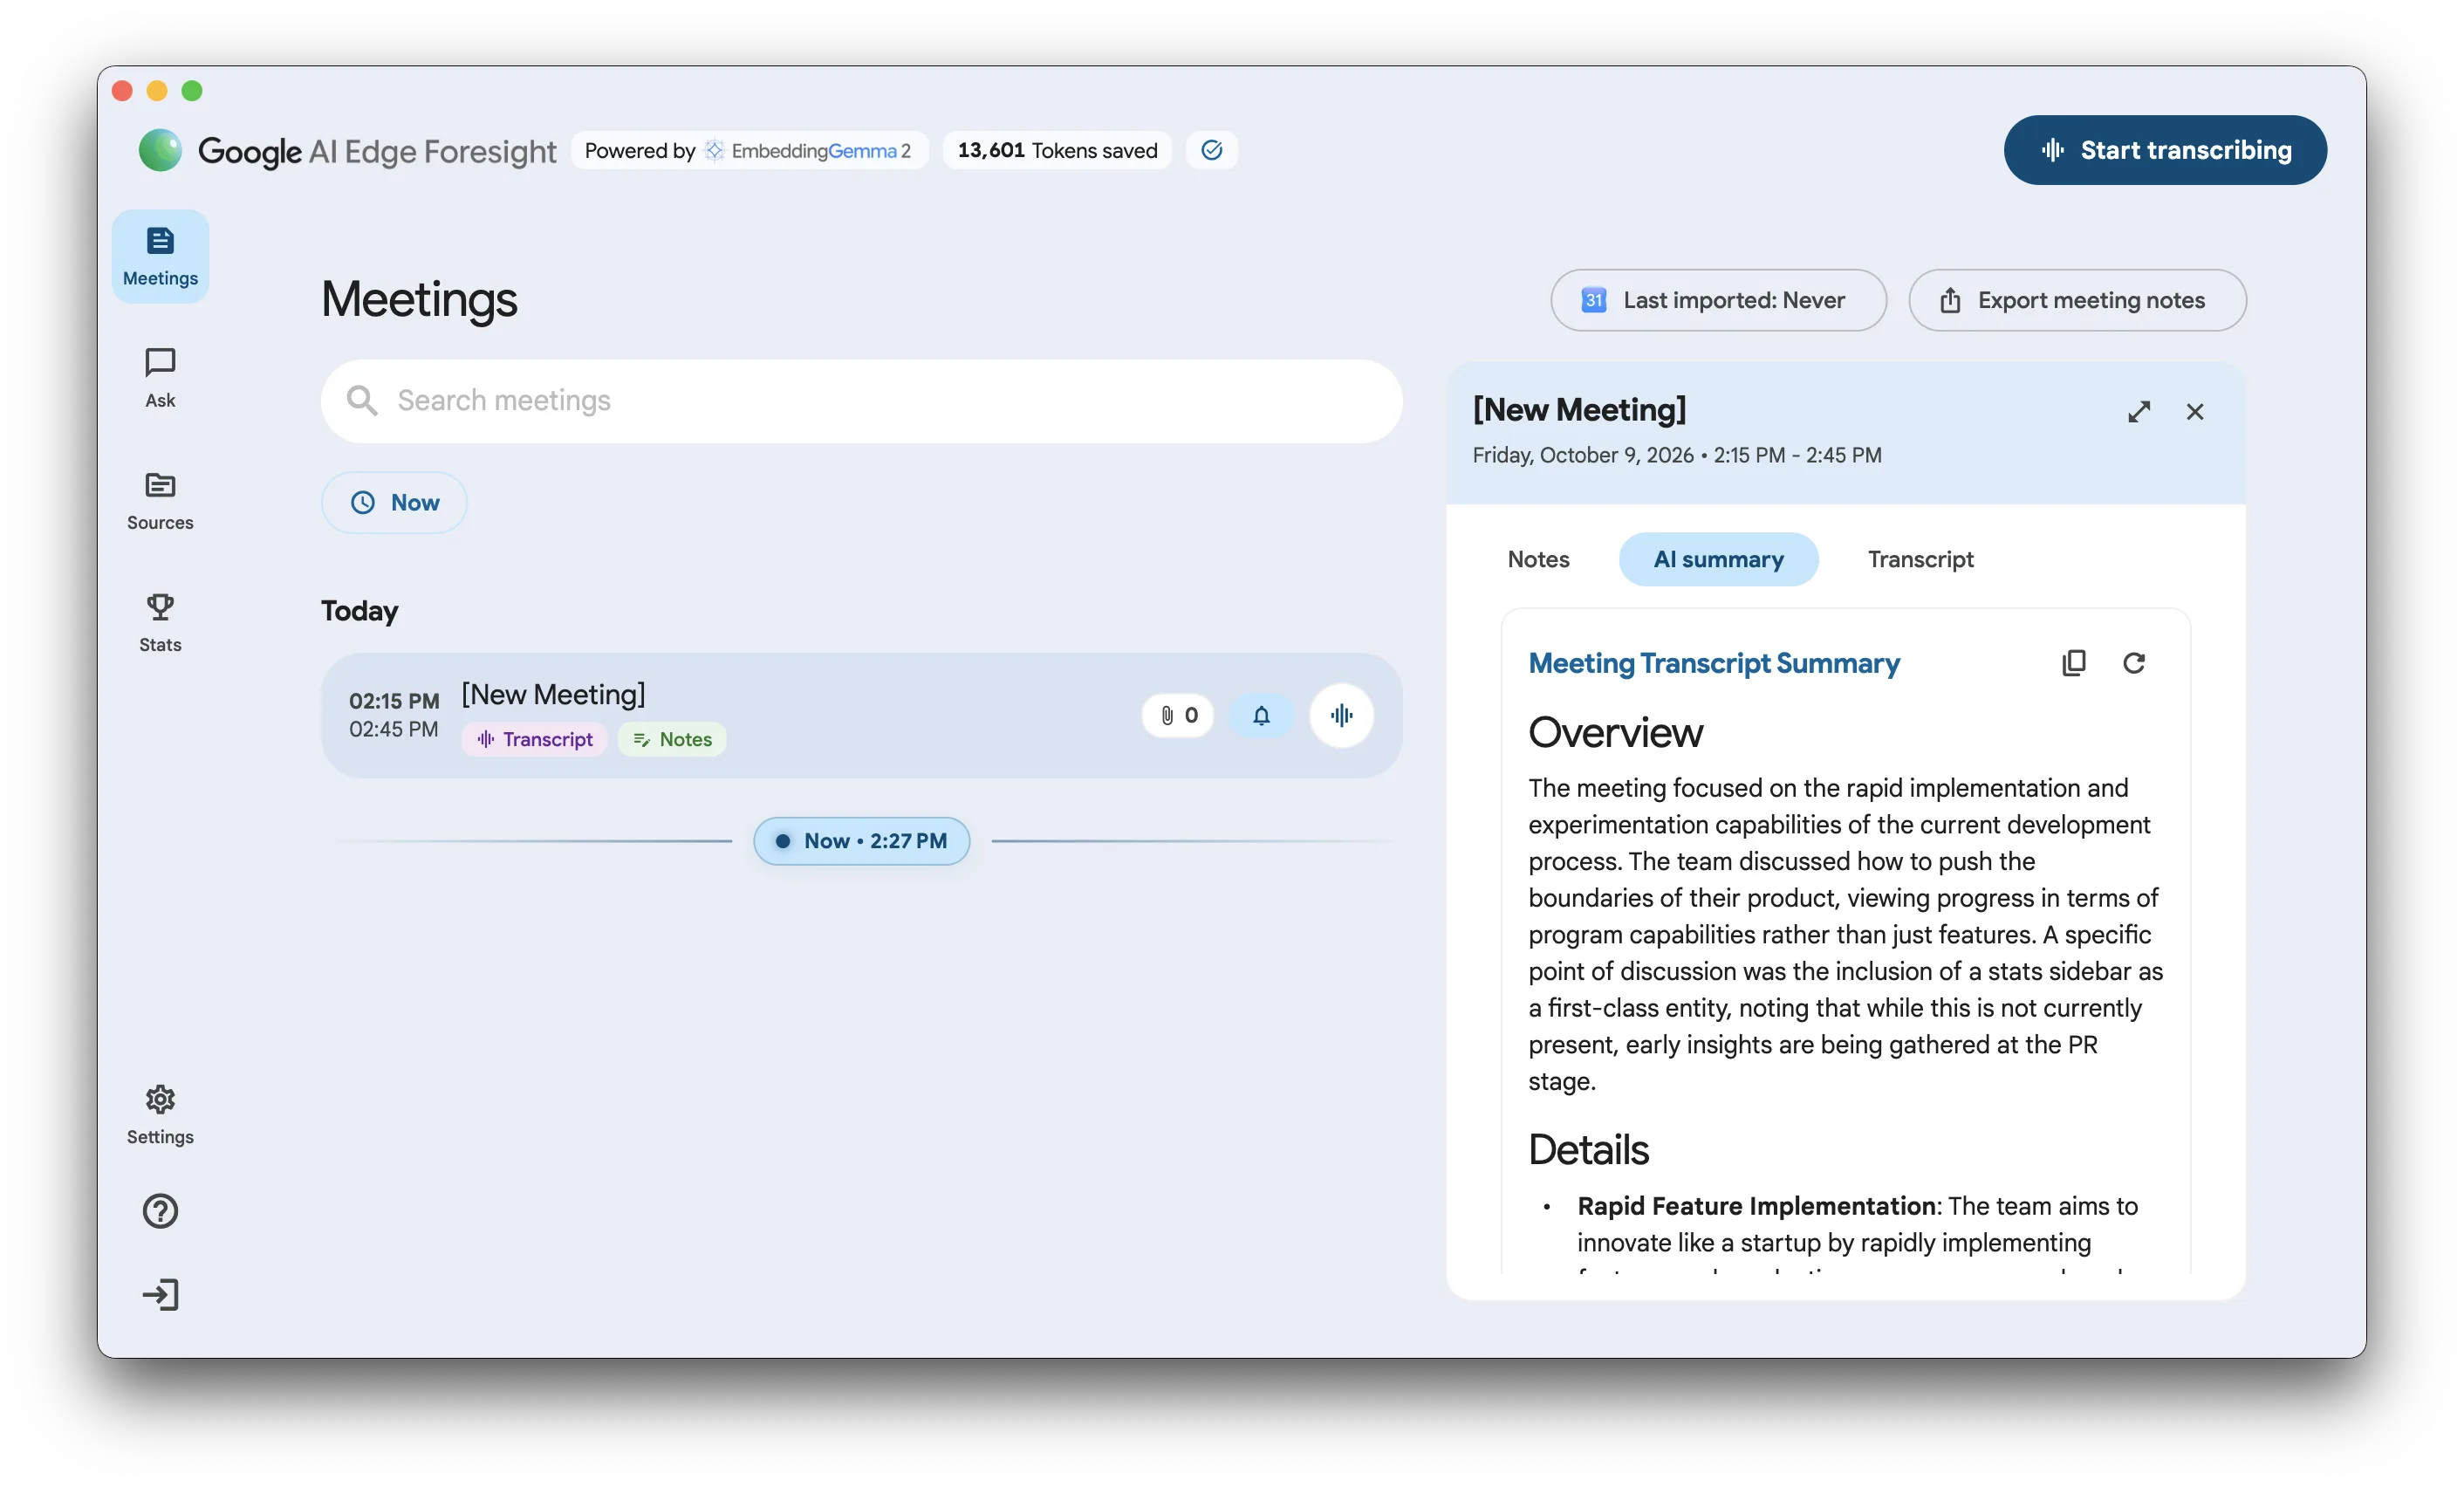Click the Notes tag on New Meeting row
Screen dimensions: 2464x1487
tap(672, 739)
